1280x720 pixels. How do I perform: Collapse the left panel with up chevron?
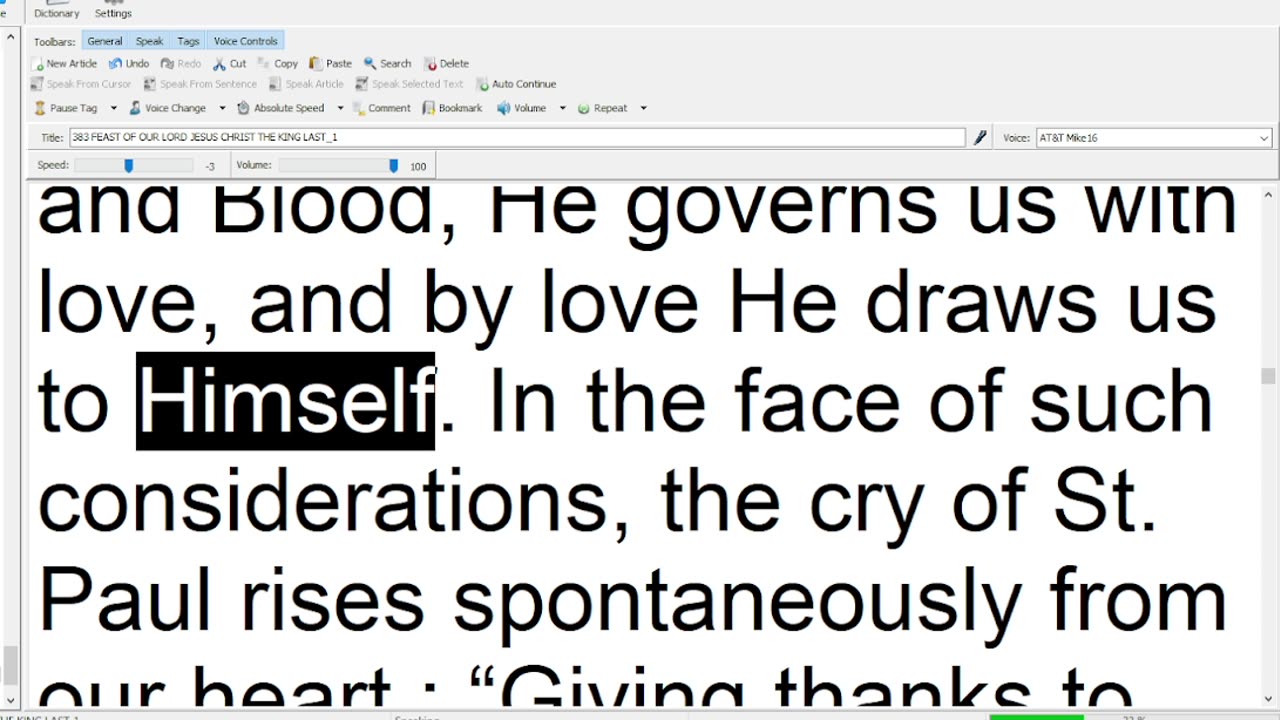point(11,37)
